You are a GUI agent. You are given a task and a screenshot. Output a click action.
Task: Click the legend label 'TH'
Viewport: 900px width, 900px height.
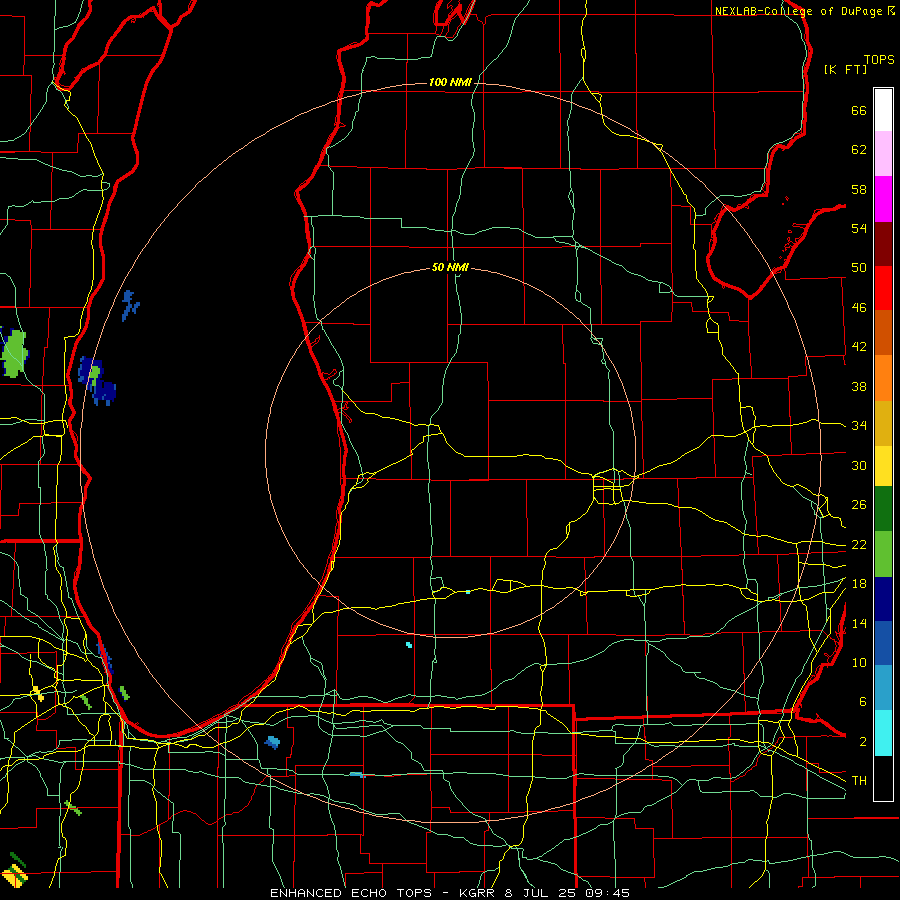(859, 781)
